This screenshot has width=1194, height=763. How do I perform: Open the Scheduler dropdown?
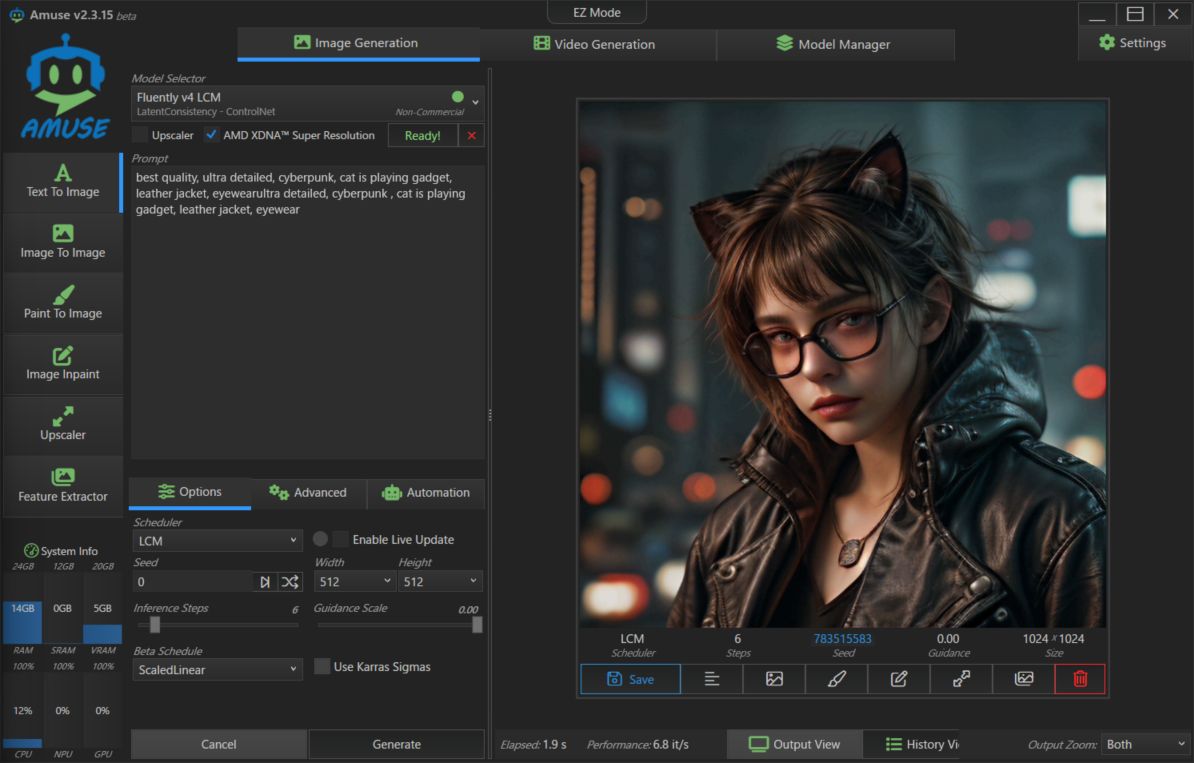pos(217,541)
